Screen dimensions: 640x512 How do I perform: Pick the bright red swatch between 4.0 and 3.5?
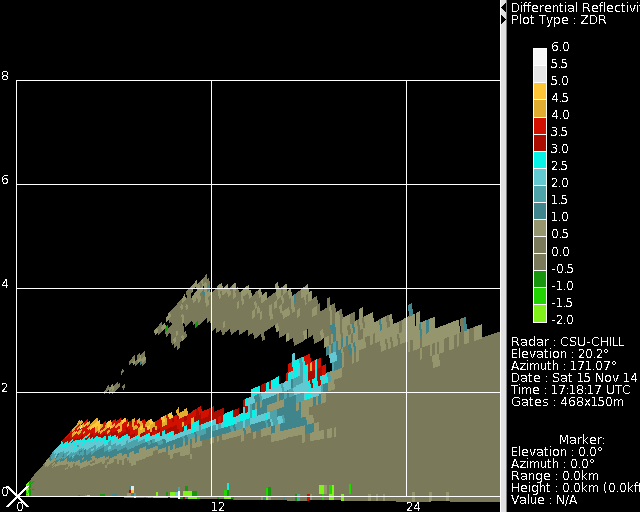click(540, 125)
